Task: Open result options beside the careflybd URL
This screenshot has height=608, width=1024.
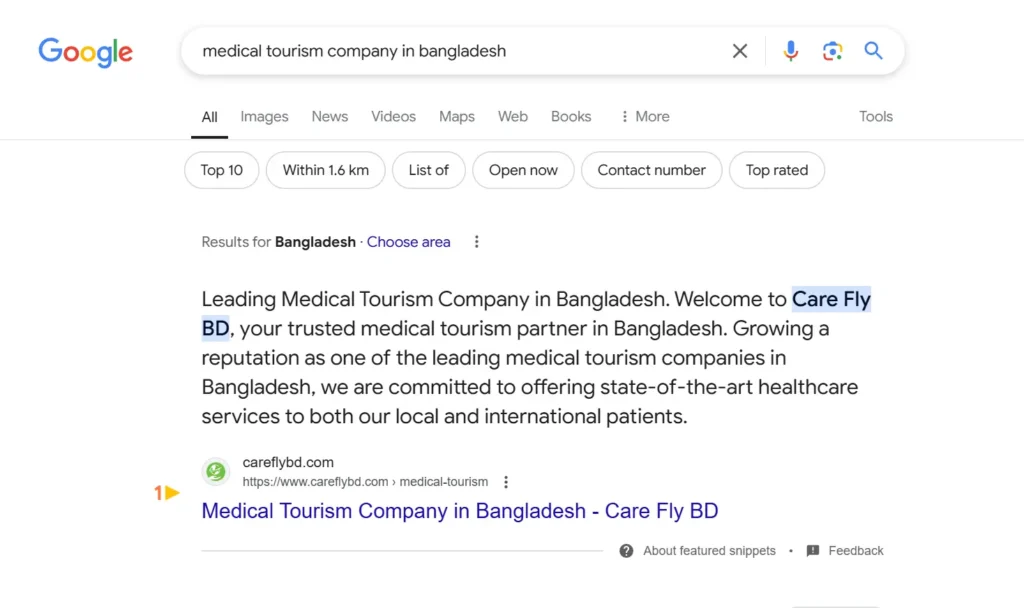Action: (506, 482)
